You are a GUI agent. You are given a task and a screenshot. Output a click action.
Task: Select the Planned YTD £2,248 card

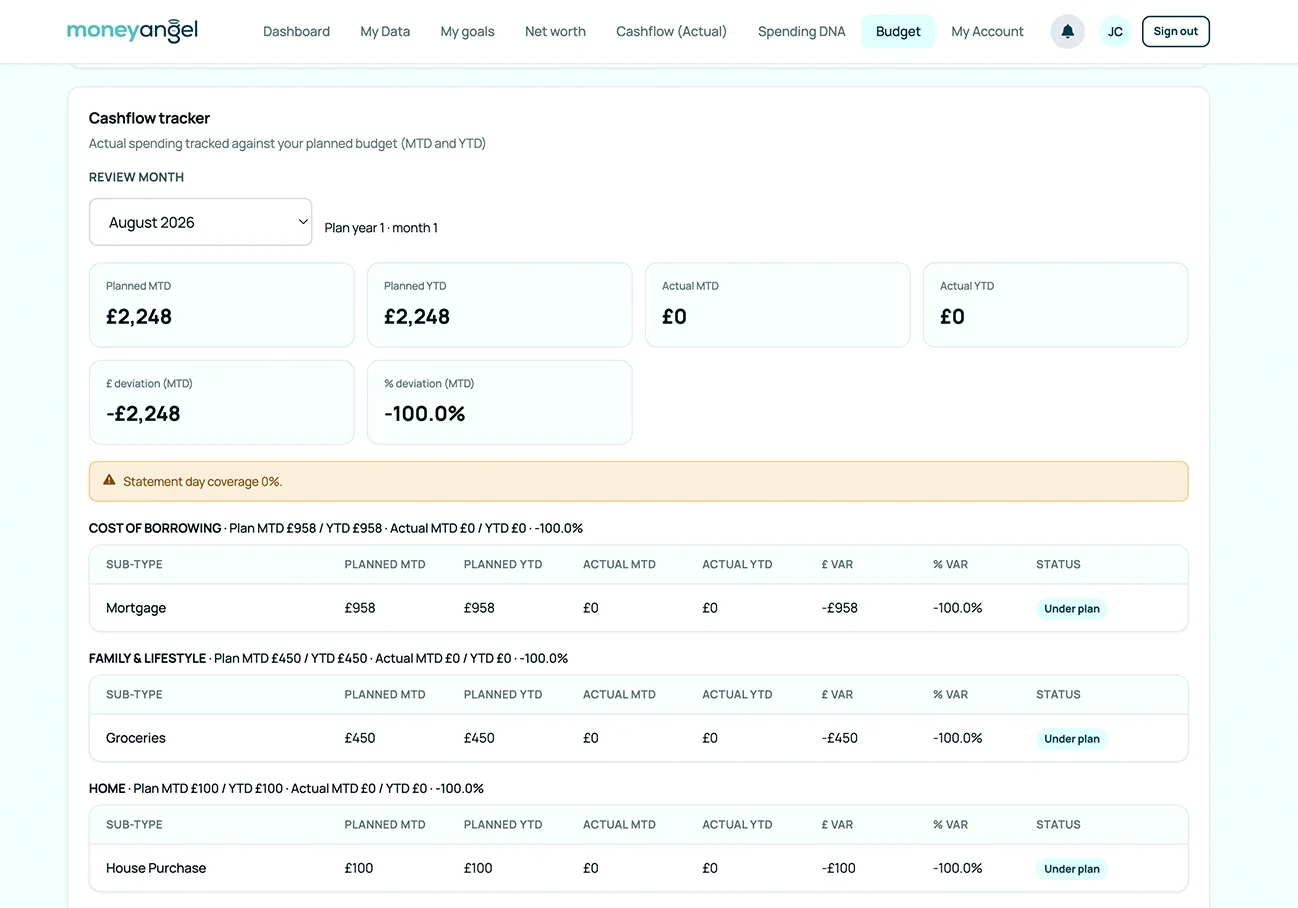(500, 305)
